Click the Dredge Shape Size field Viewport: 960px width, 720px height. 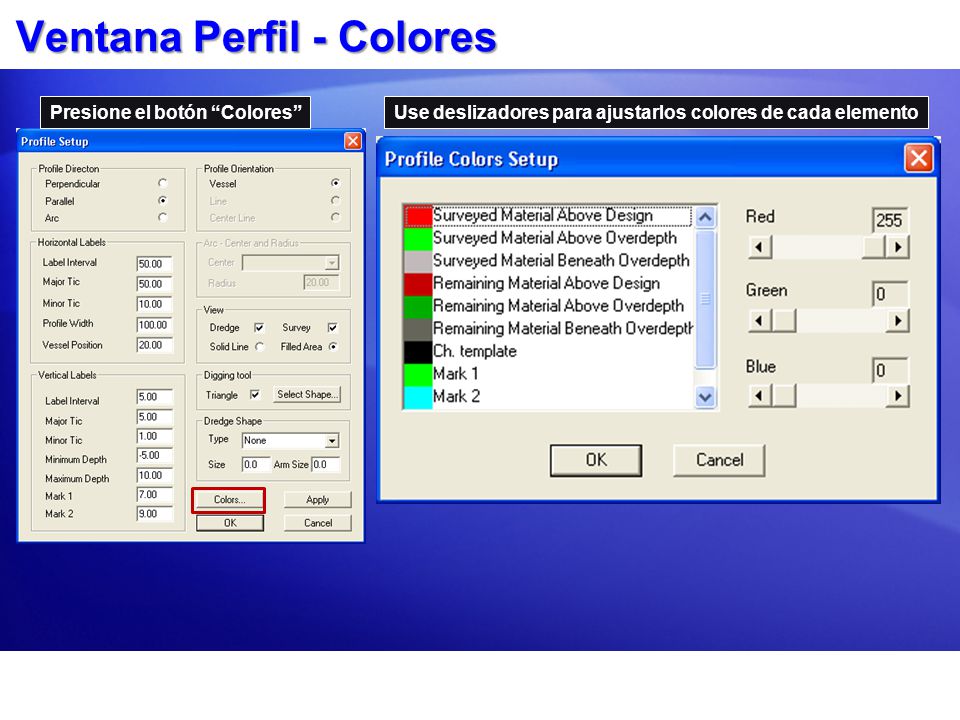[256, 465]
